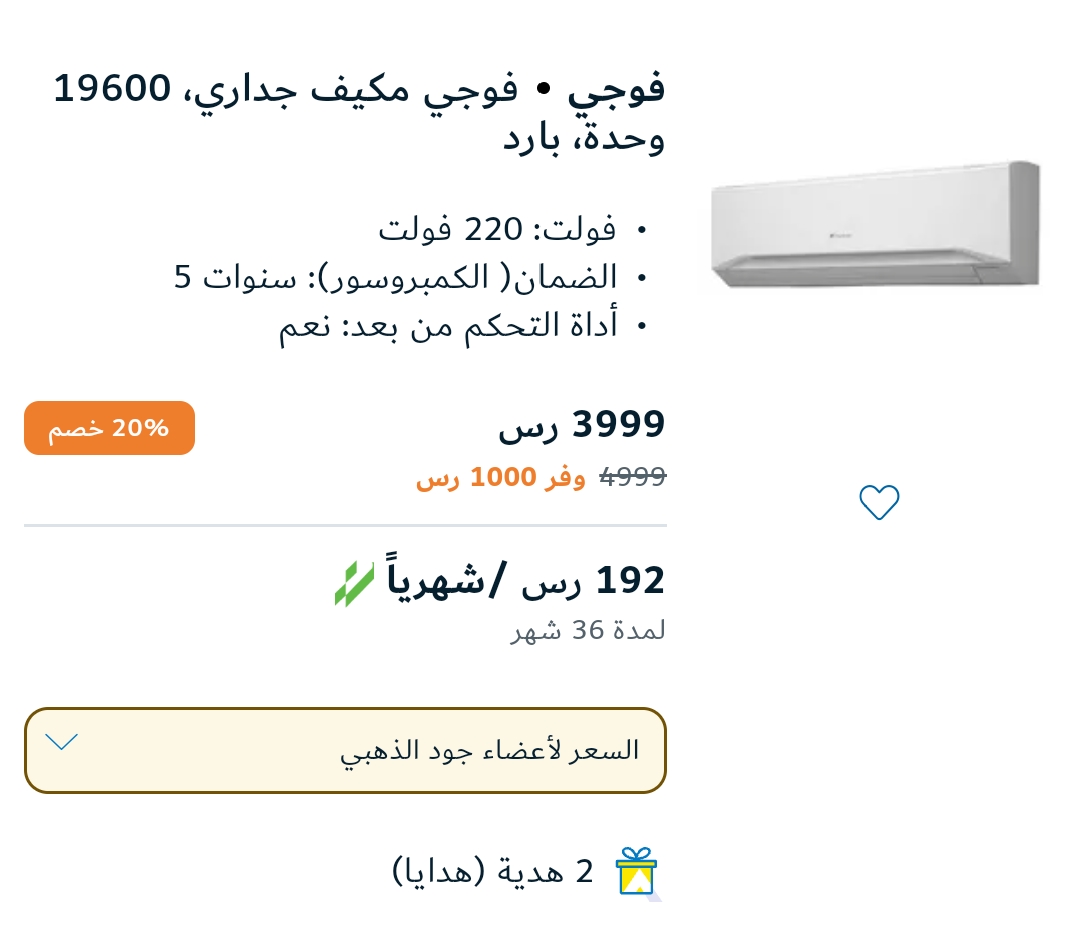Viewport: 1080px width, 936px height.
Task: Click the second line of product title
Action: (x=584, y=138)
